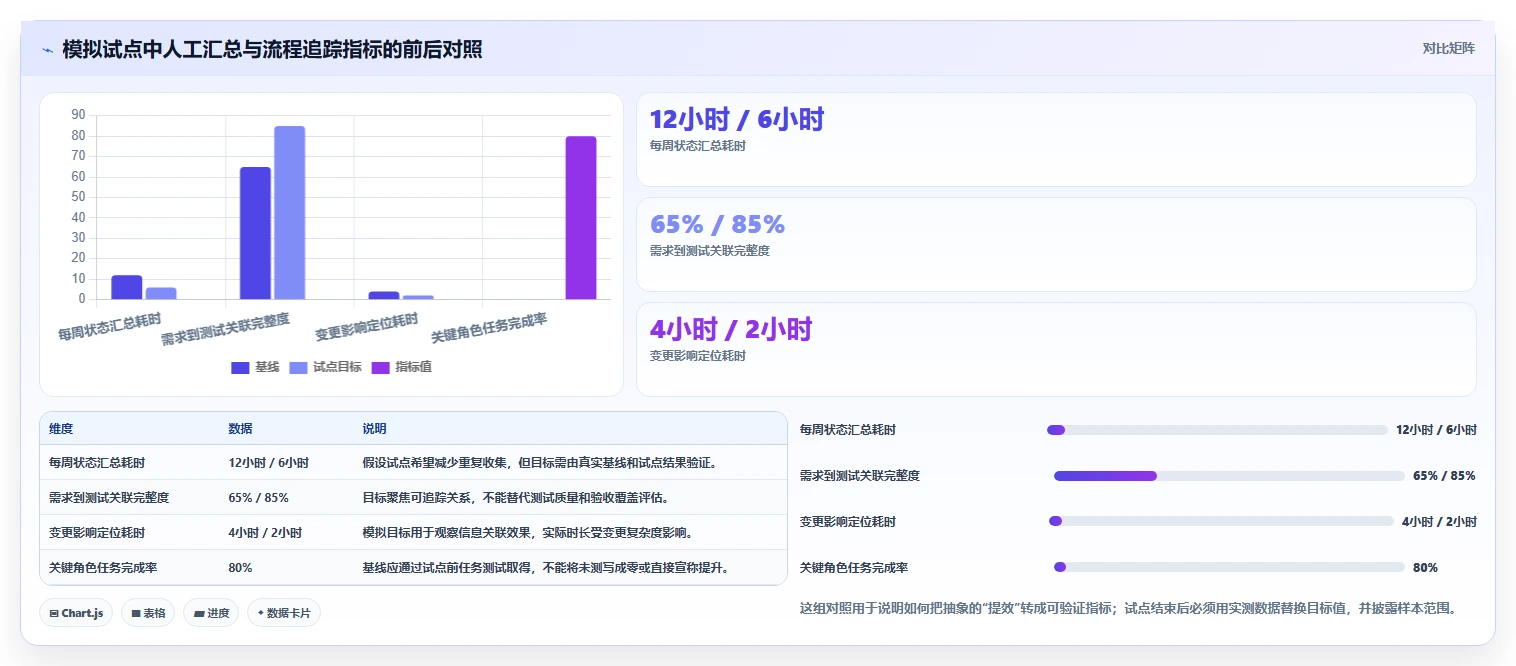Screen dimensions: 1516x666
Task: Click the 说明 column header
Action: tap(374, 429)
